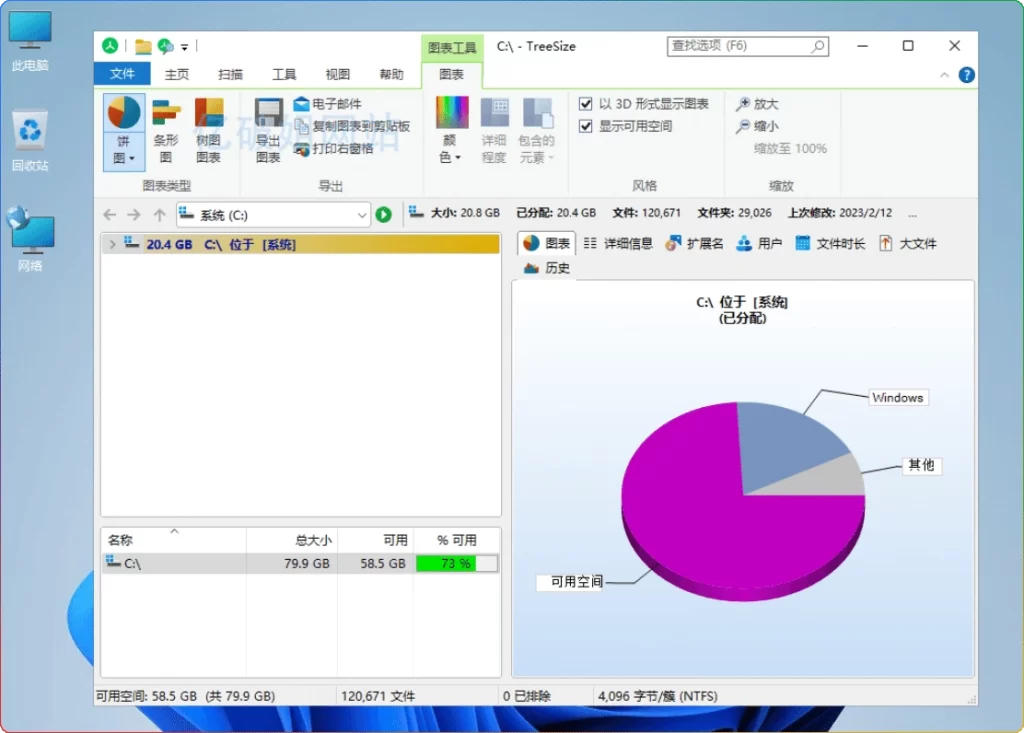
Task: Disable the 显示可用空间 checkbox
Action: (x=585, y=125)
